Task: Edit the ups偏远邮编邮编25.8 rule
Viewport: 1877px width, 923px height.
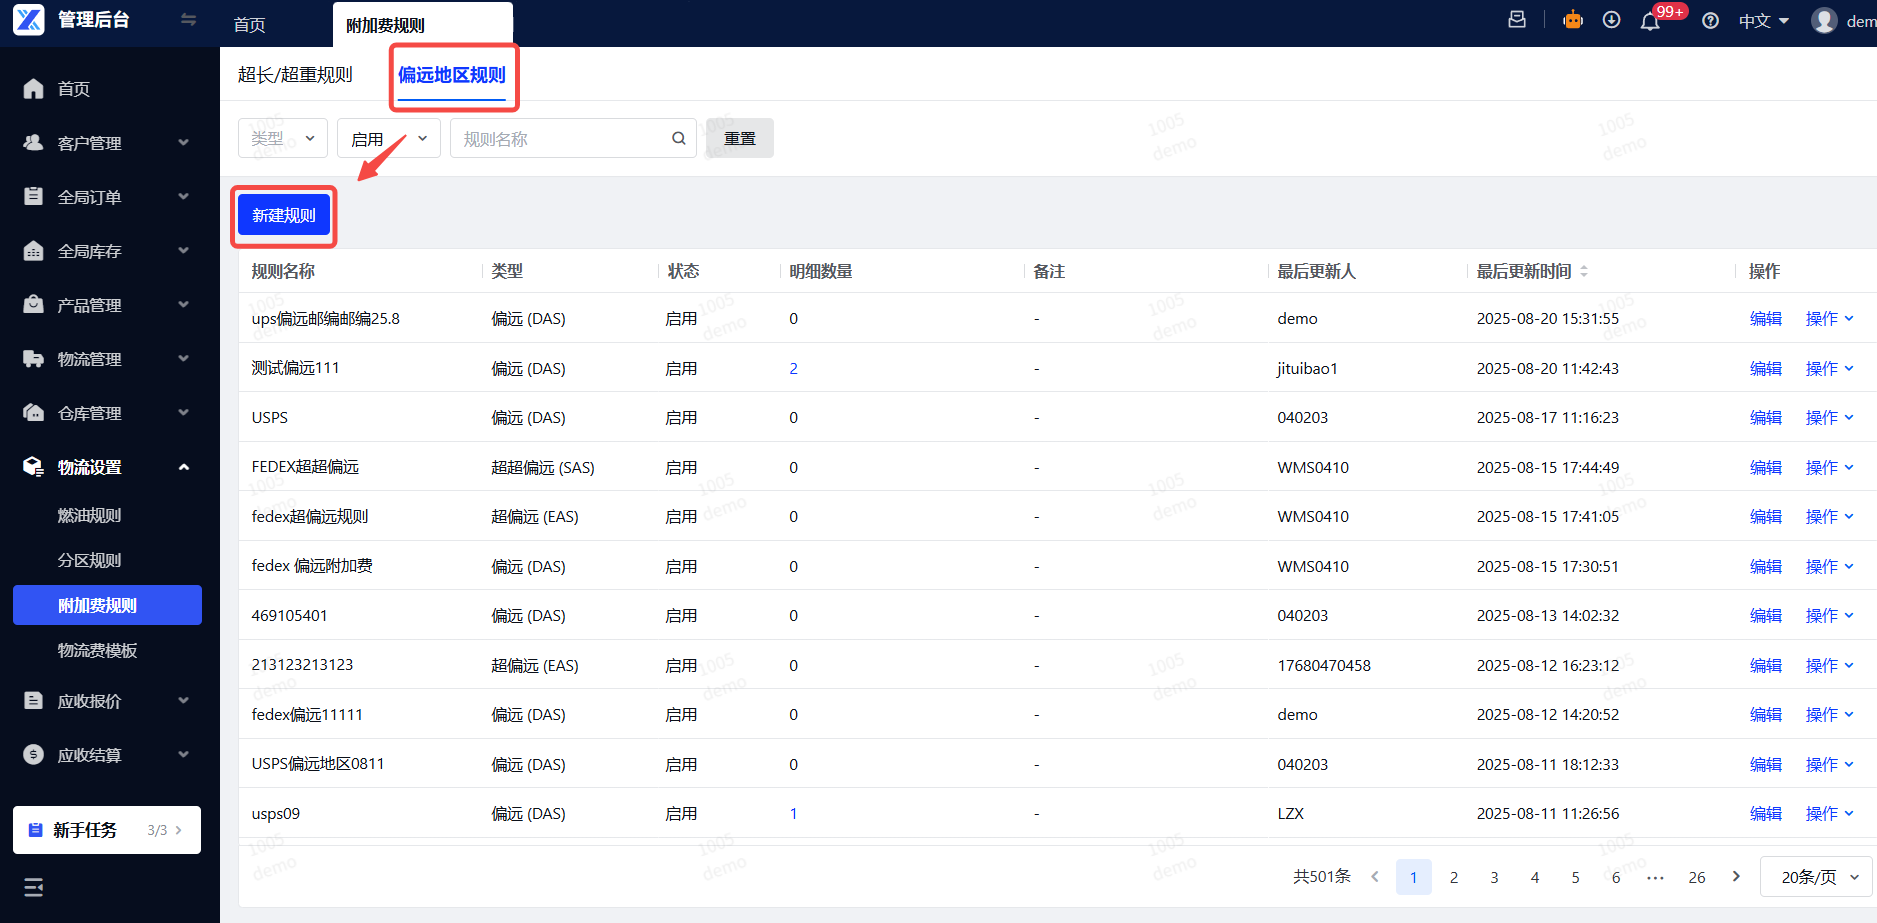Action: (1766, 319)
